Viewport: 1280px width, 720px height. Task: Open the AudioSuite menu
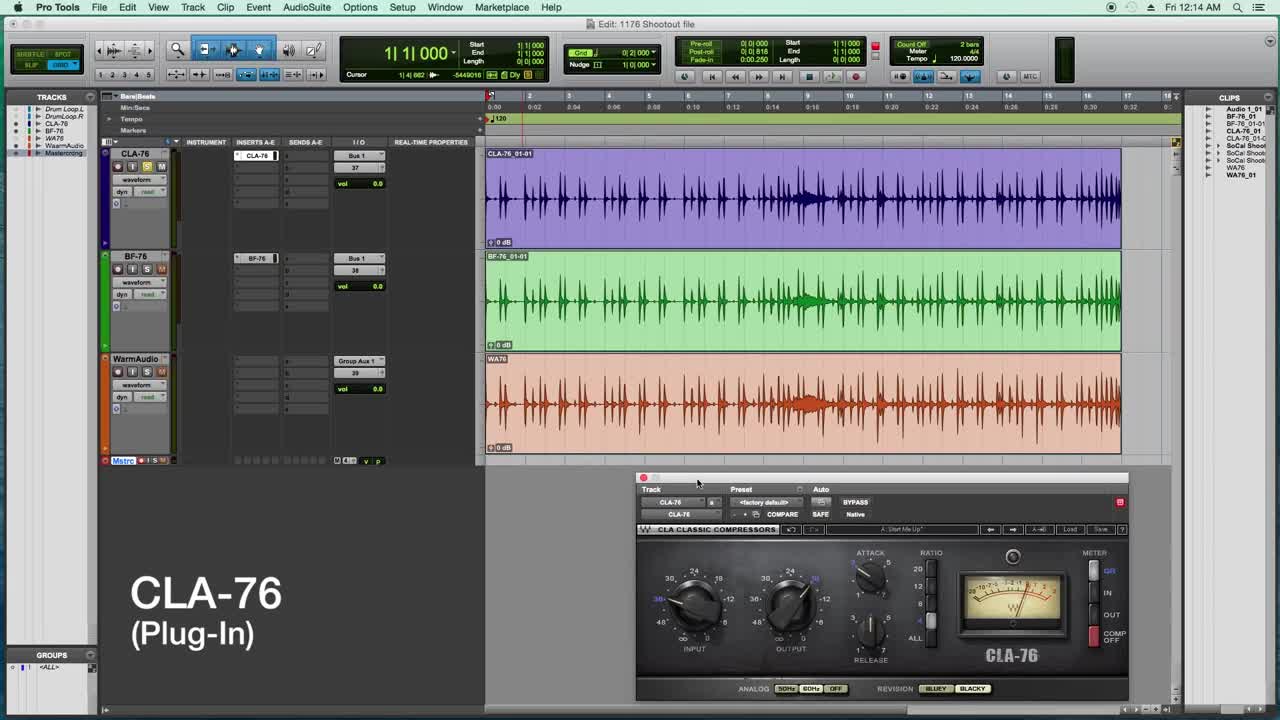click(x=307, y=7)
